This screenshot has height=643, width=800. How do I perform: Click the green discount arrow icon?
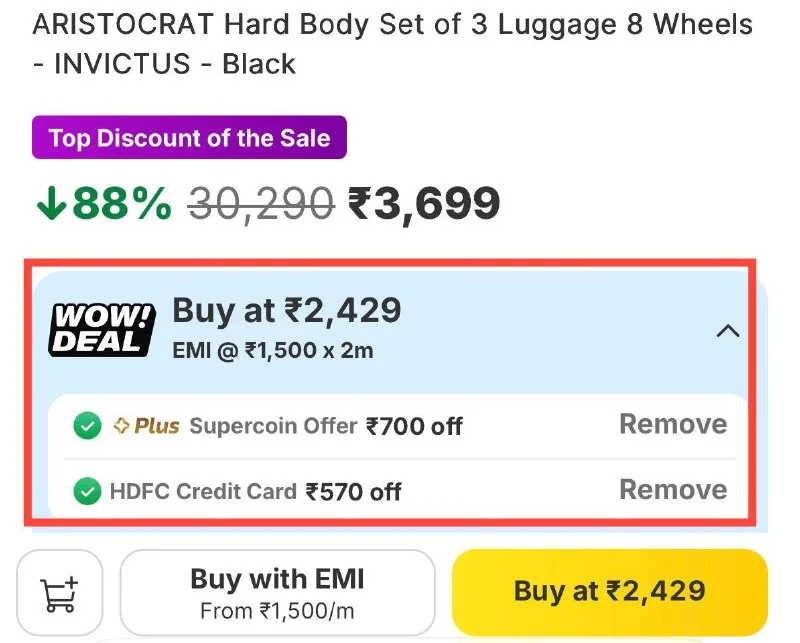tap(51, 203)
